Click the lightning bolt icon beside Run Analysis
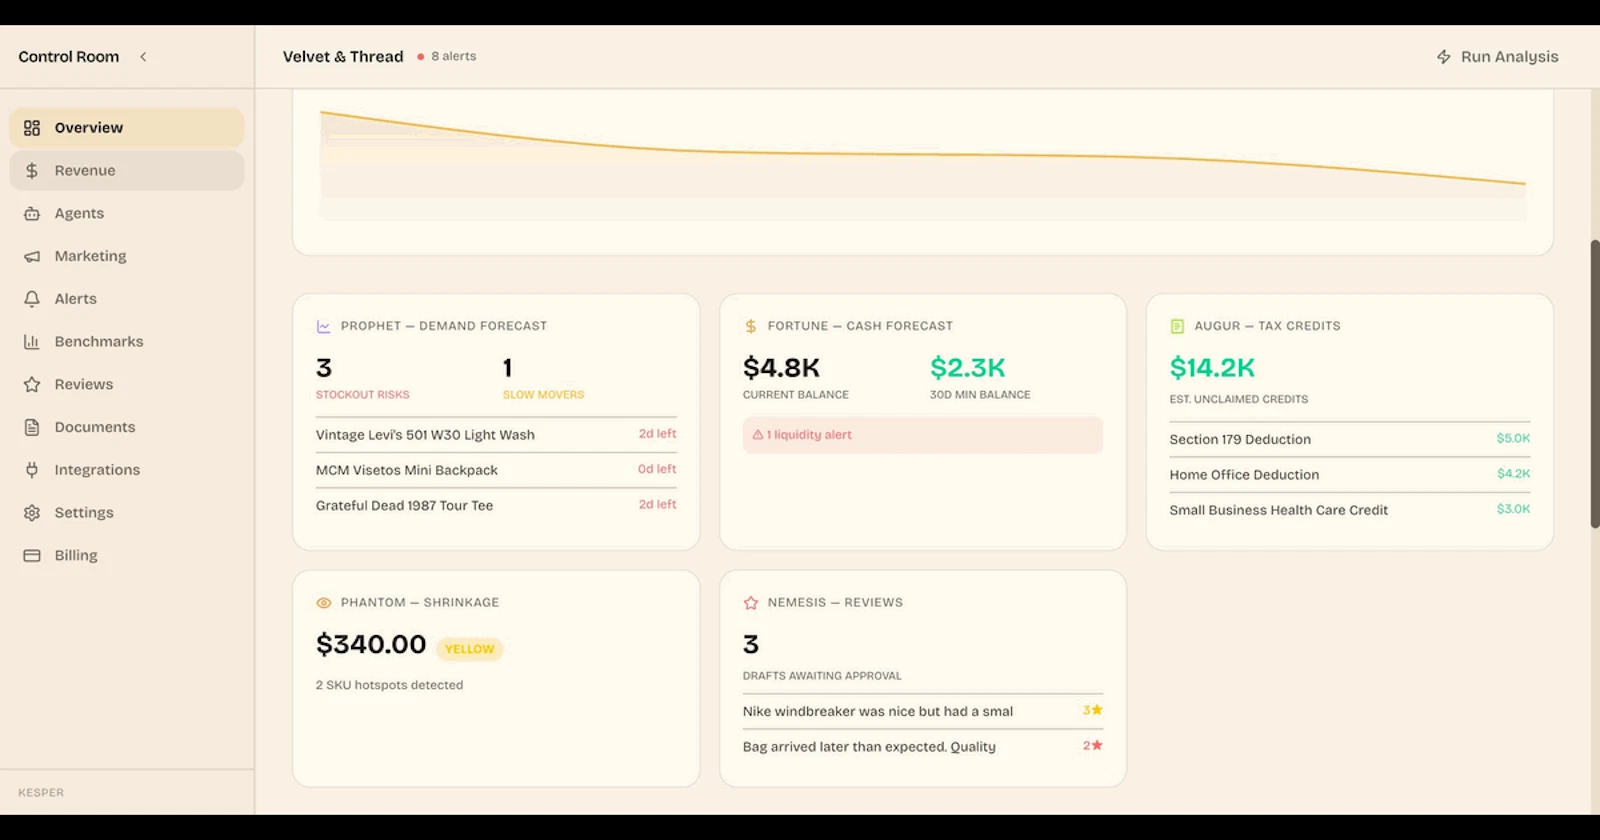This screenshot has height=840, width=1600. pos(1444,57)
